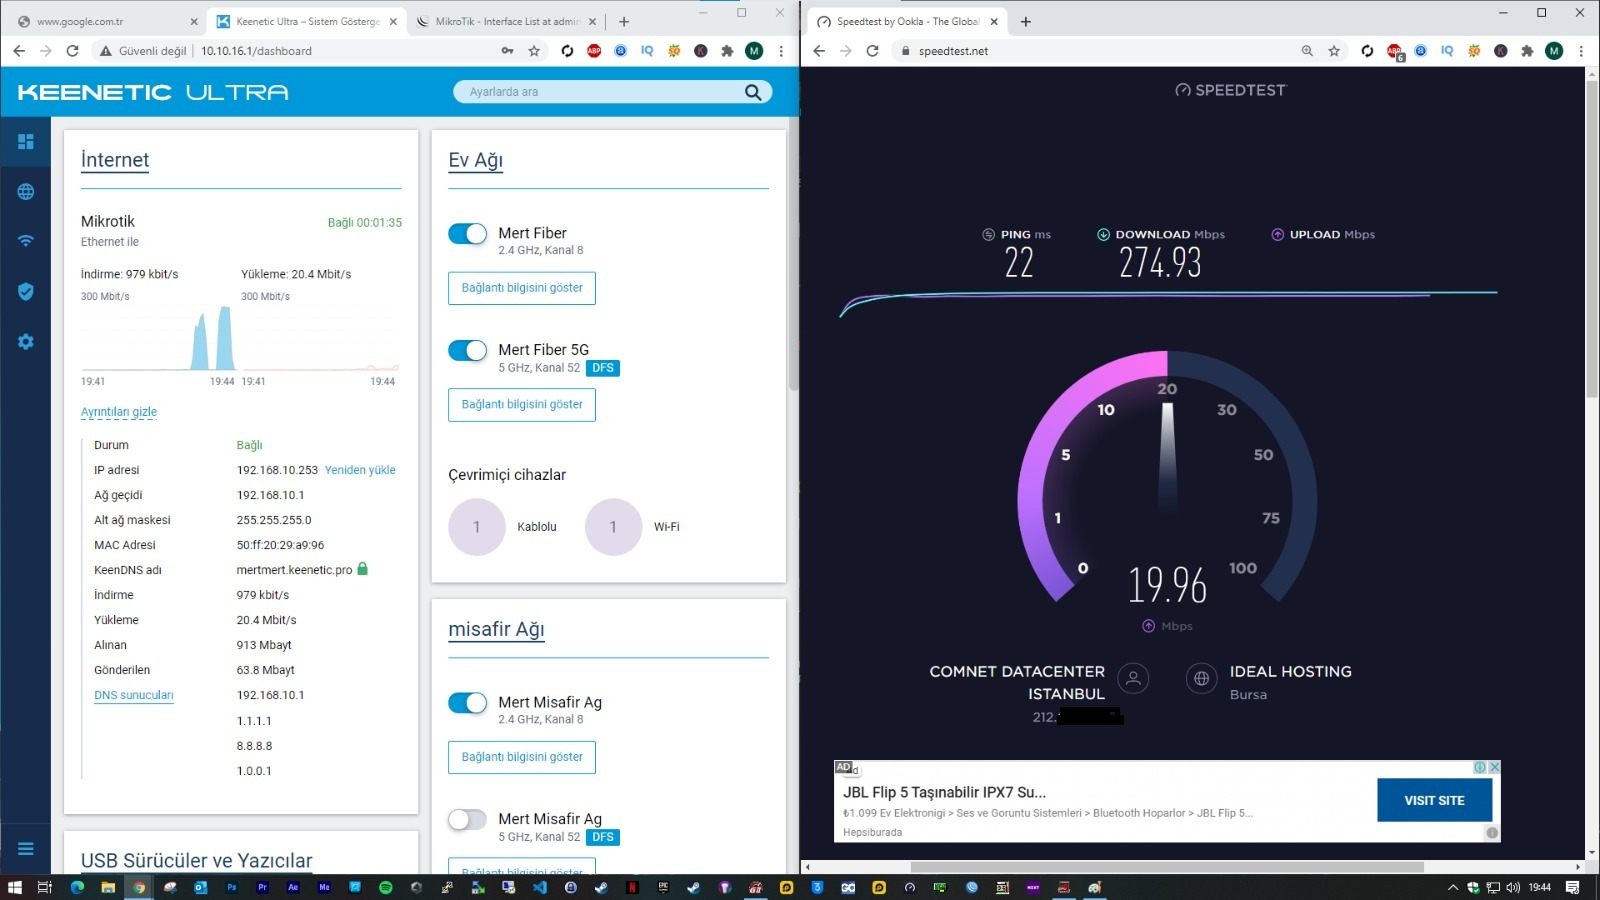Click the SPEEDTEST logo
The width and height of the screenshot is (1600, 900).
tap(1230, 90)
